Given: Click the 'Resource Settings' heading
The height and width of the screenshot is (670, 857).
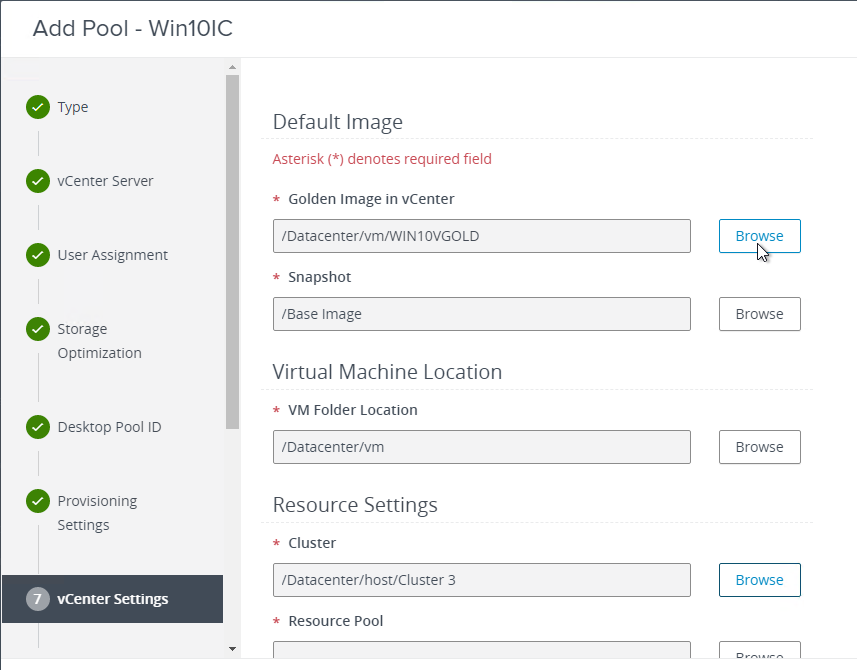Looking at the screenshot, I should click(x=355, y=505).
